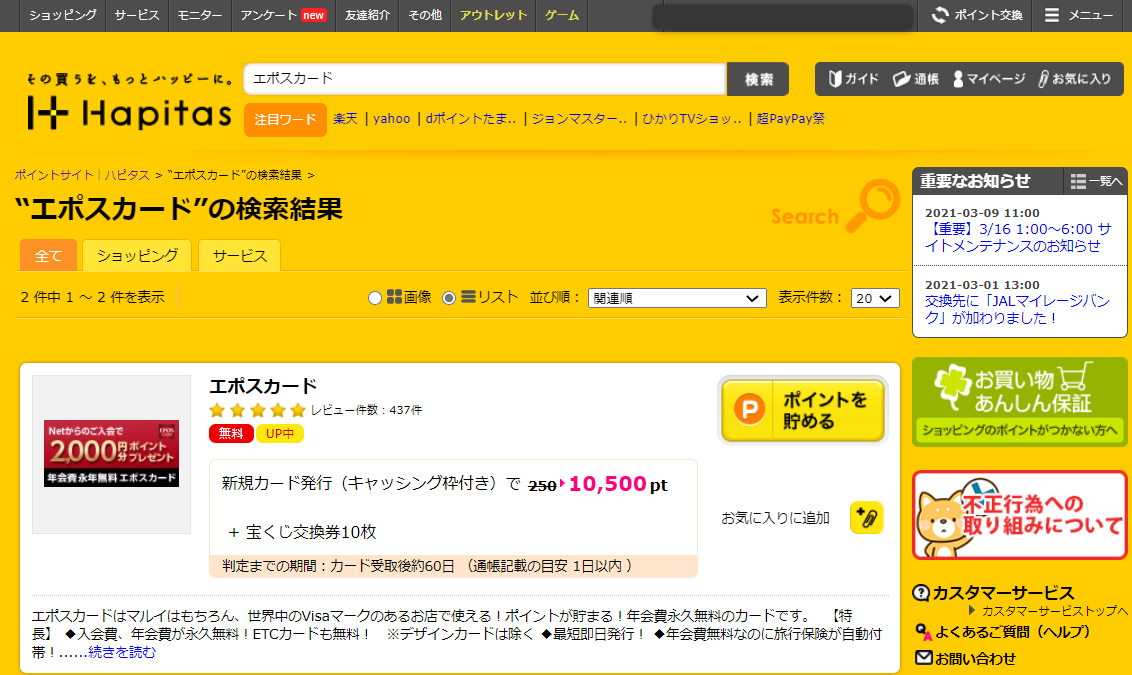The width and height of the screenshot is (1132, 675).
Task: Click the 無料 badge
Action: [x=231, y=433]
